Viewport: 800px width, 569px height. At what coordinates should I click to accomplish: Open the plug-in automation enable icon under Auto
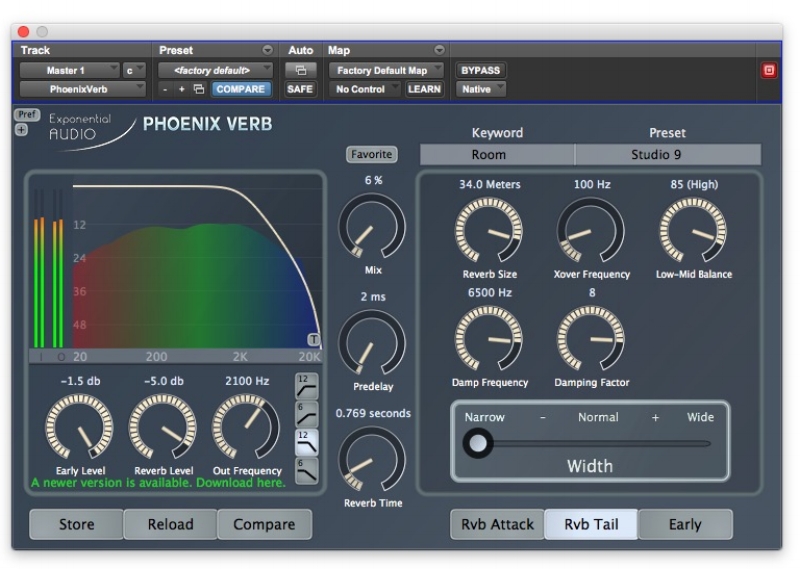pyautogui.click(x=301, y=70)
